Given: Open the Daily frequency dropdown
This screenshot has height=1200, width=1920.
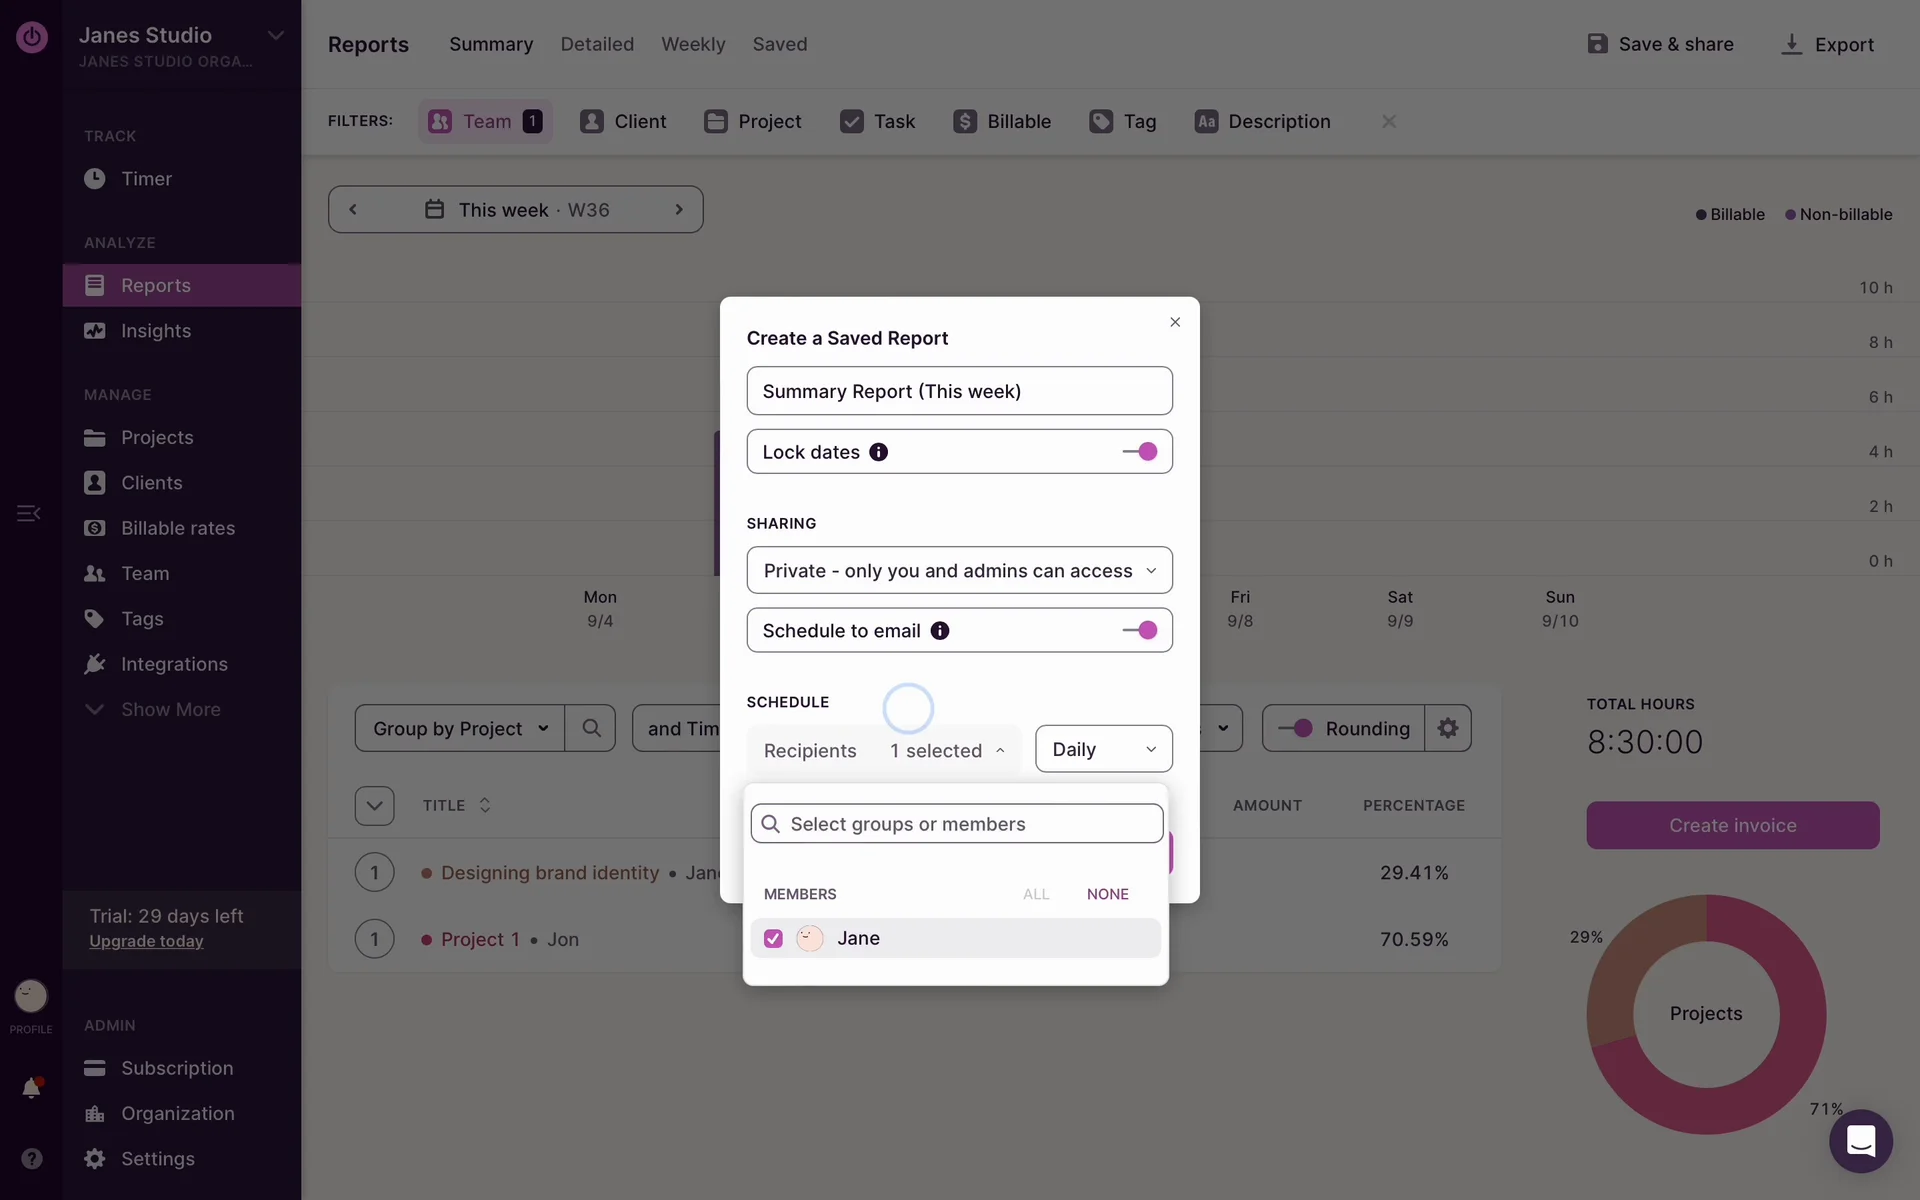Looking at the screenshot, I should [1103, 750].
